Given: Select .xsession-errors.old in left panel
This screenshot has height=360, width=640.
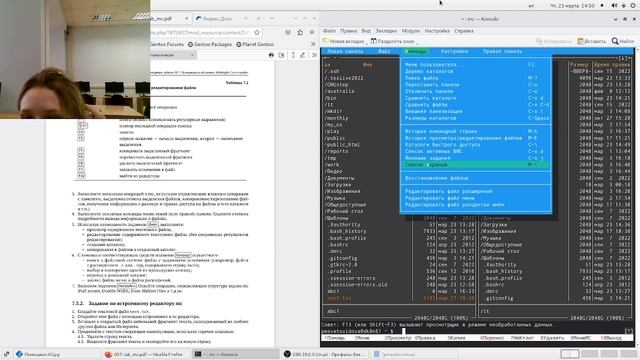Looking at the screenshot, I should coord(358,284).
